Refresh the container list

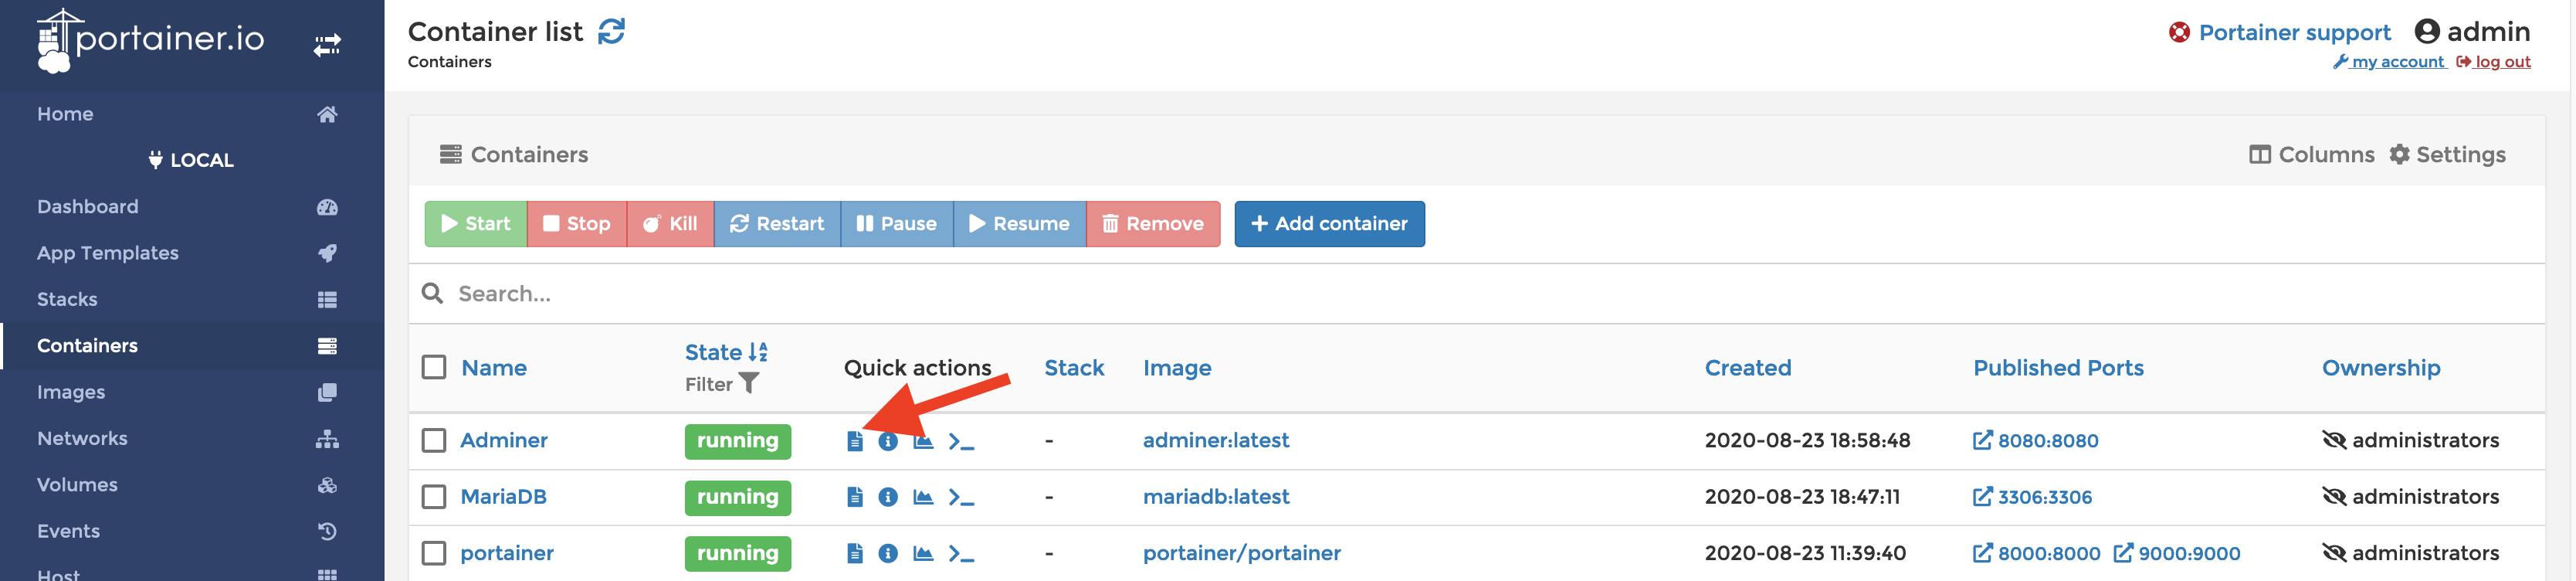(611, 32)
